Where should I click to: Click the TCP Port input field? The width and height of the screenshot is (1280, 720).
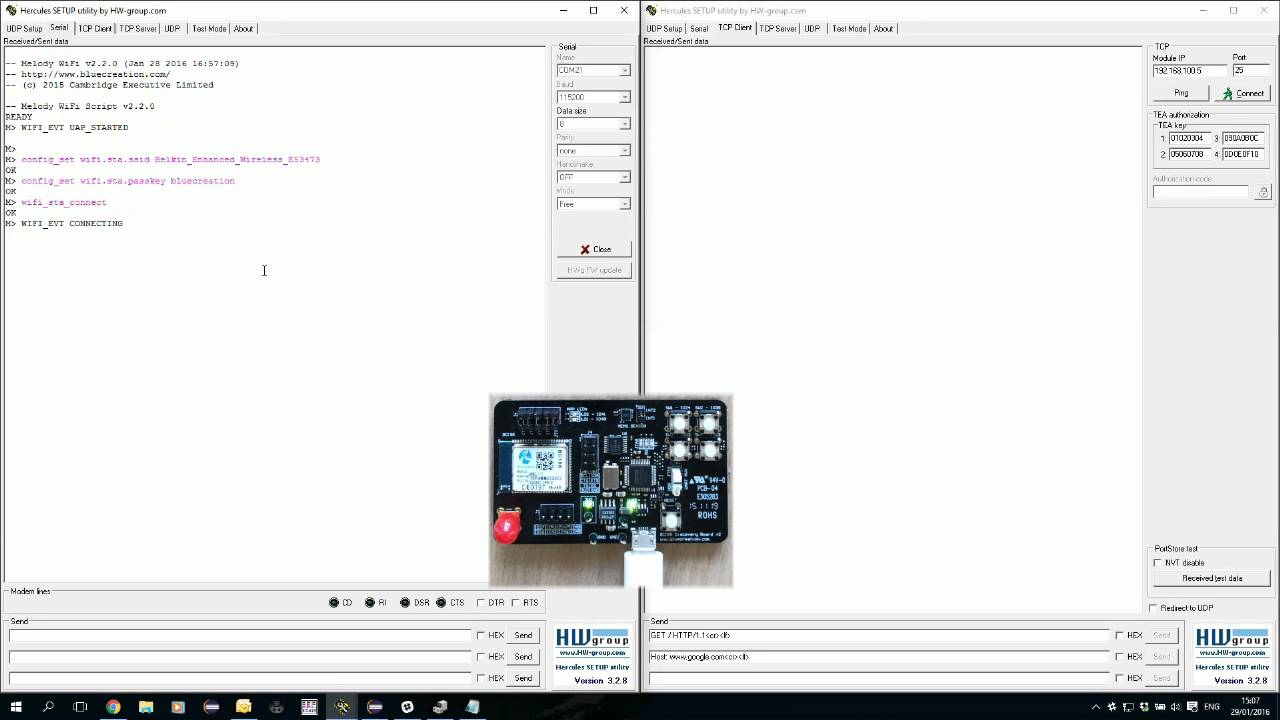(x=1251, y=71)
